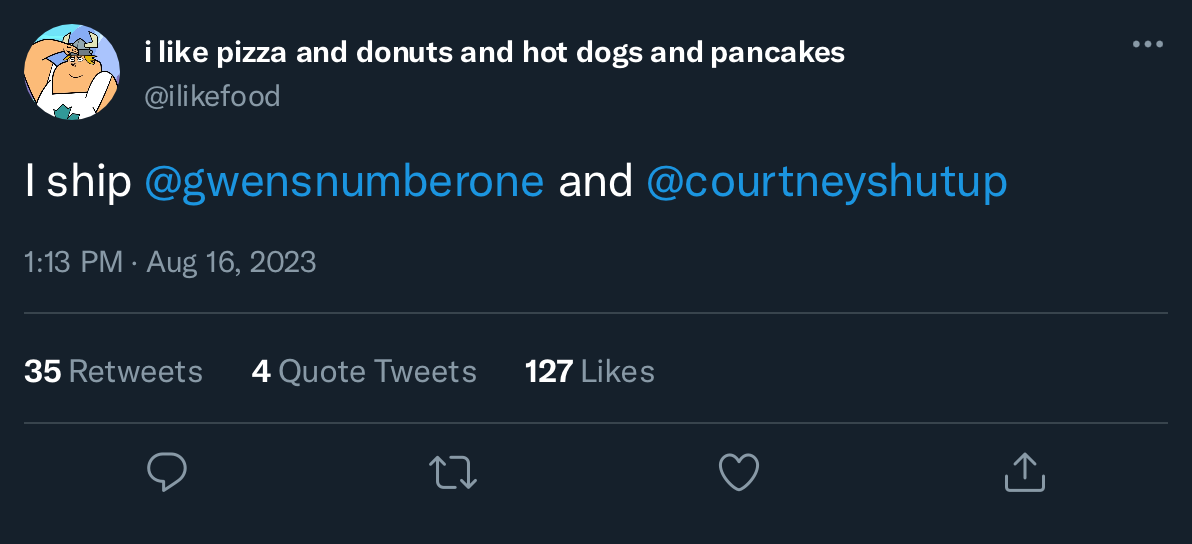Viewport: 1192px width, 544px height.
Task: Click the number 35 in the retweets count
Action: pyautogui.click(x=42, y=371)
